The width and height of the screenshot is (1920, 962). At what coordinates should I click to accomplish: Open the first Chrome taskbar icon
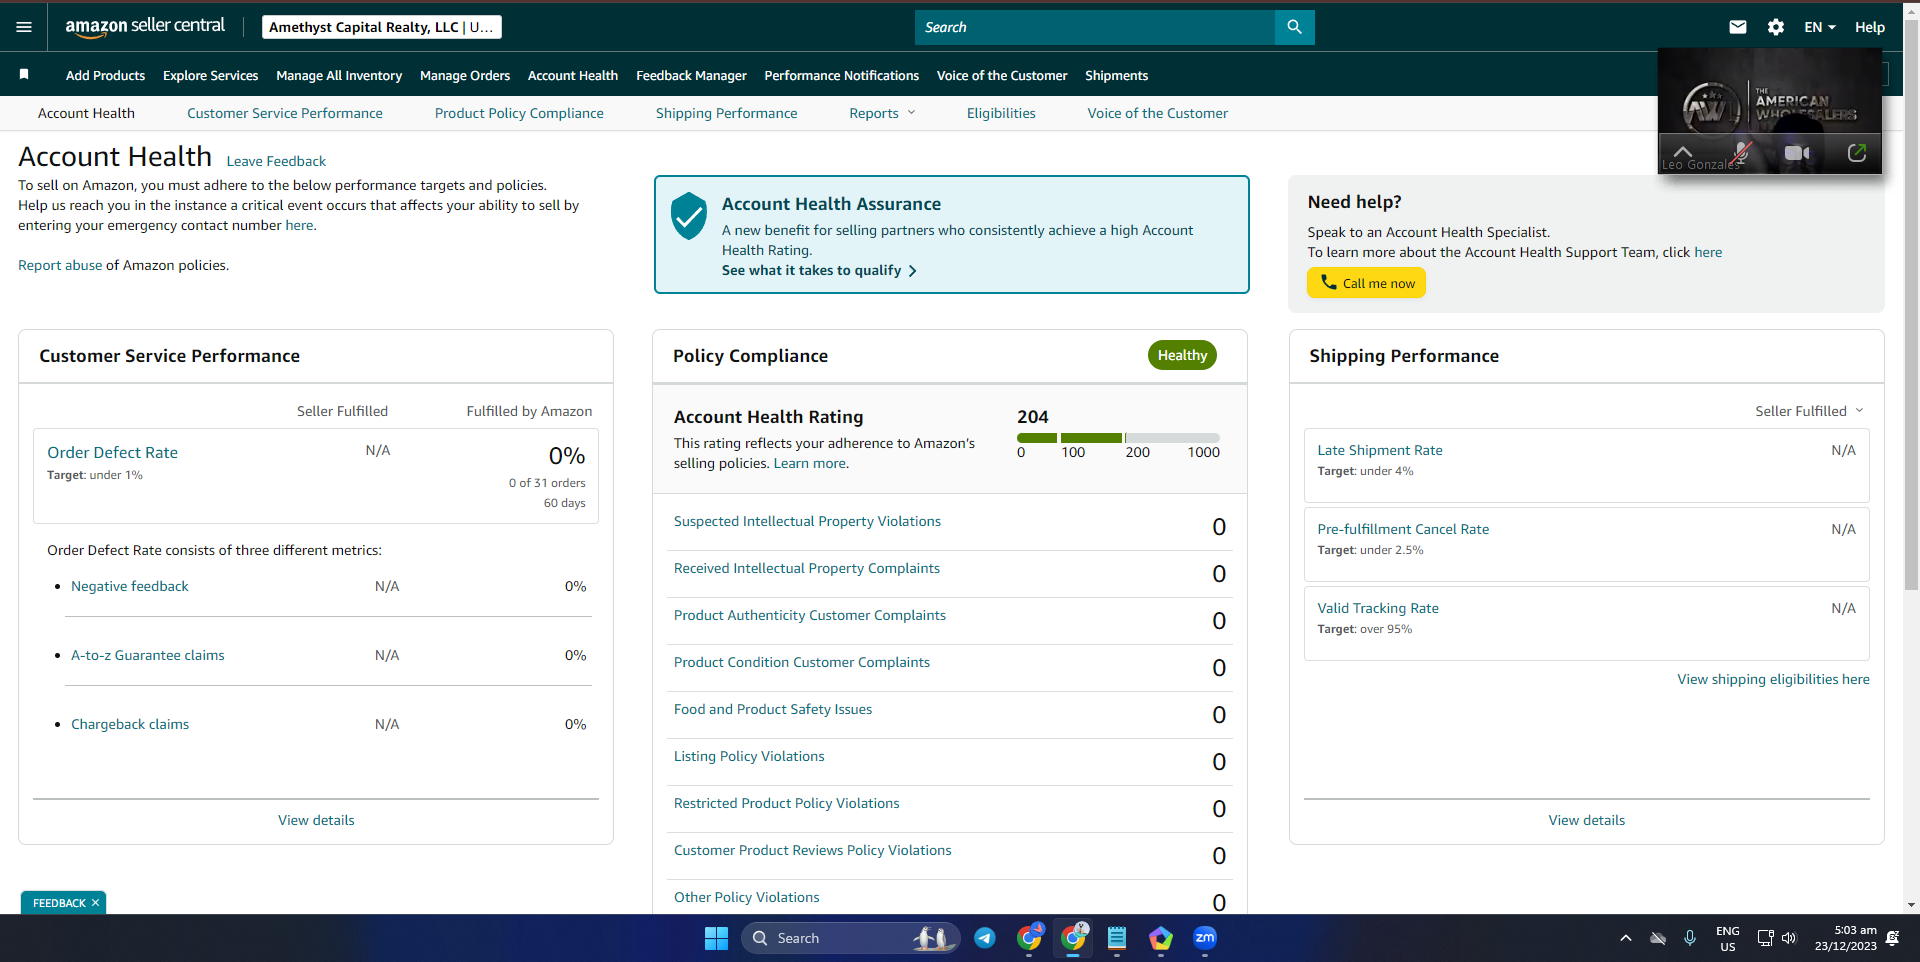pyautogui.click(x=1029, y=938)
